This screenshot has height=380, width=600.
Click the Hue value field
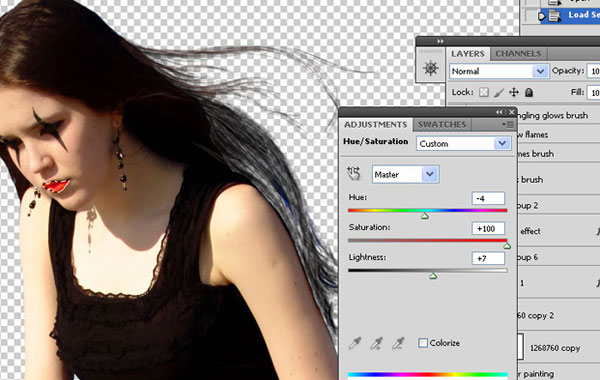[x=488, y=198]
